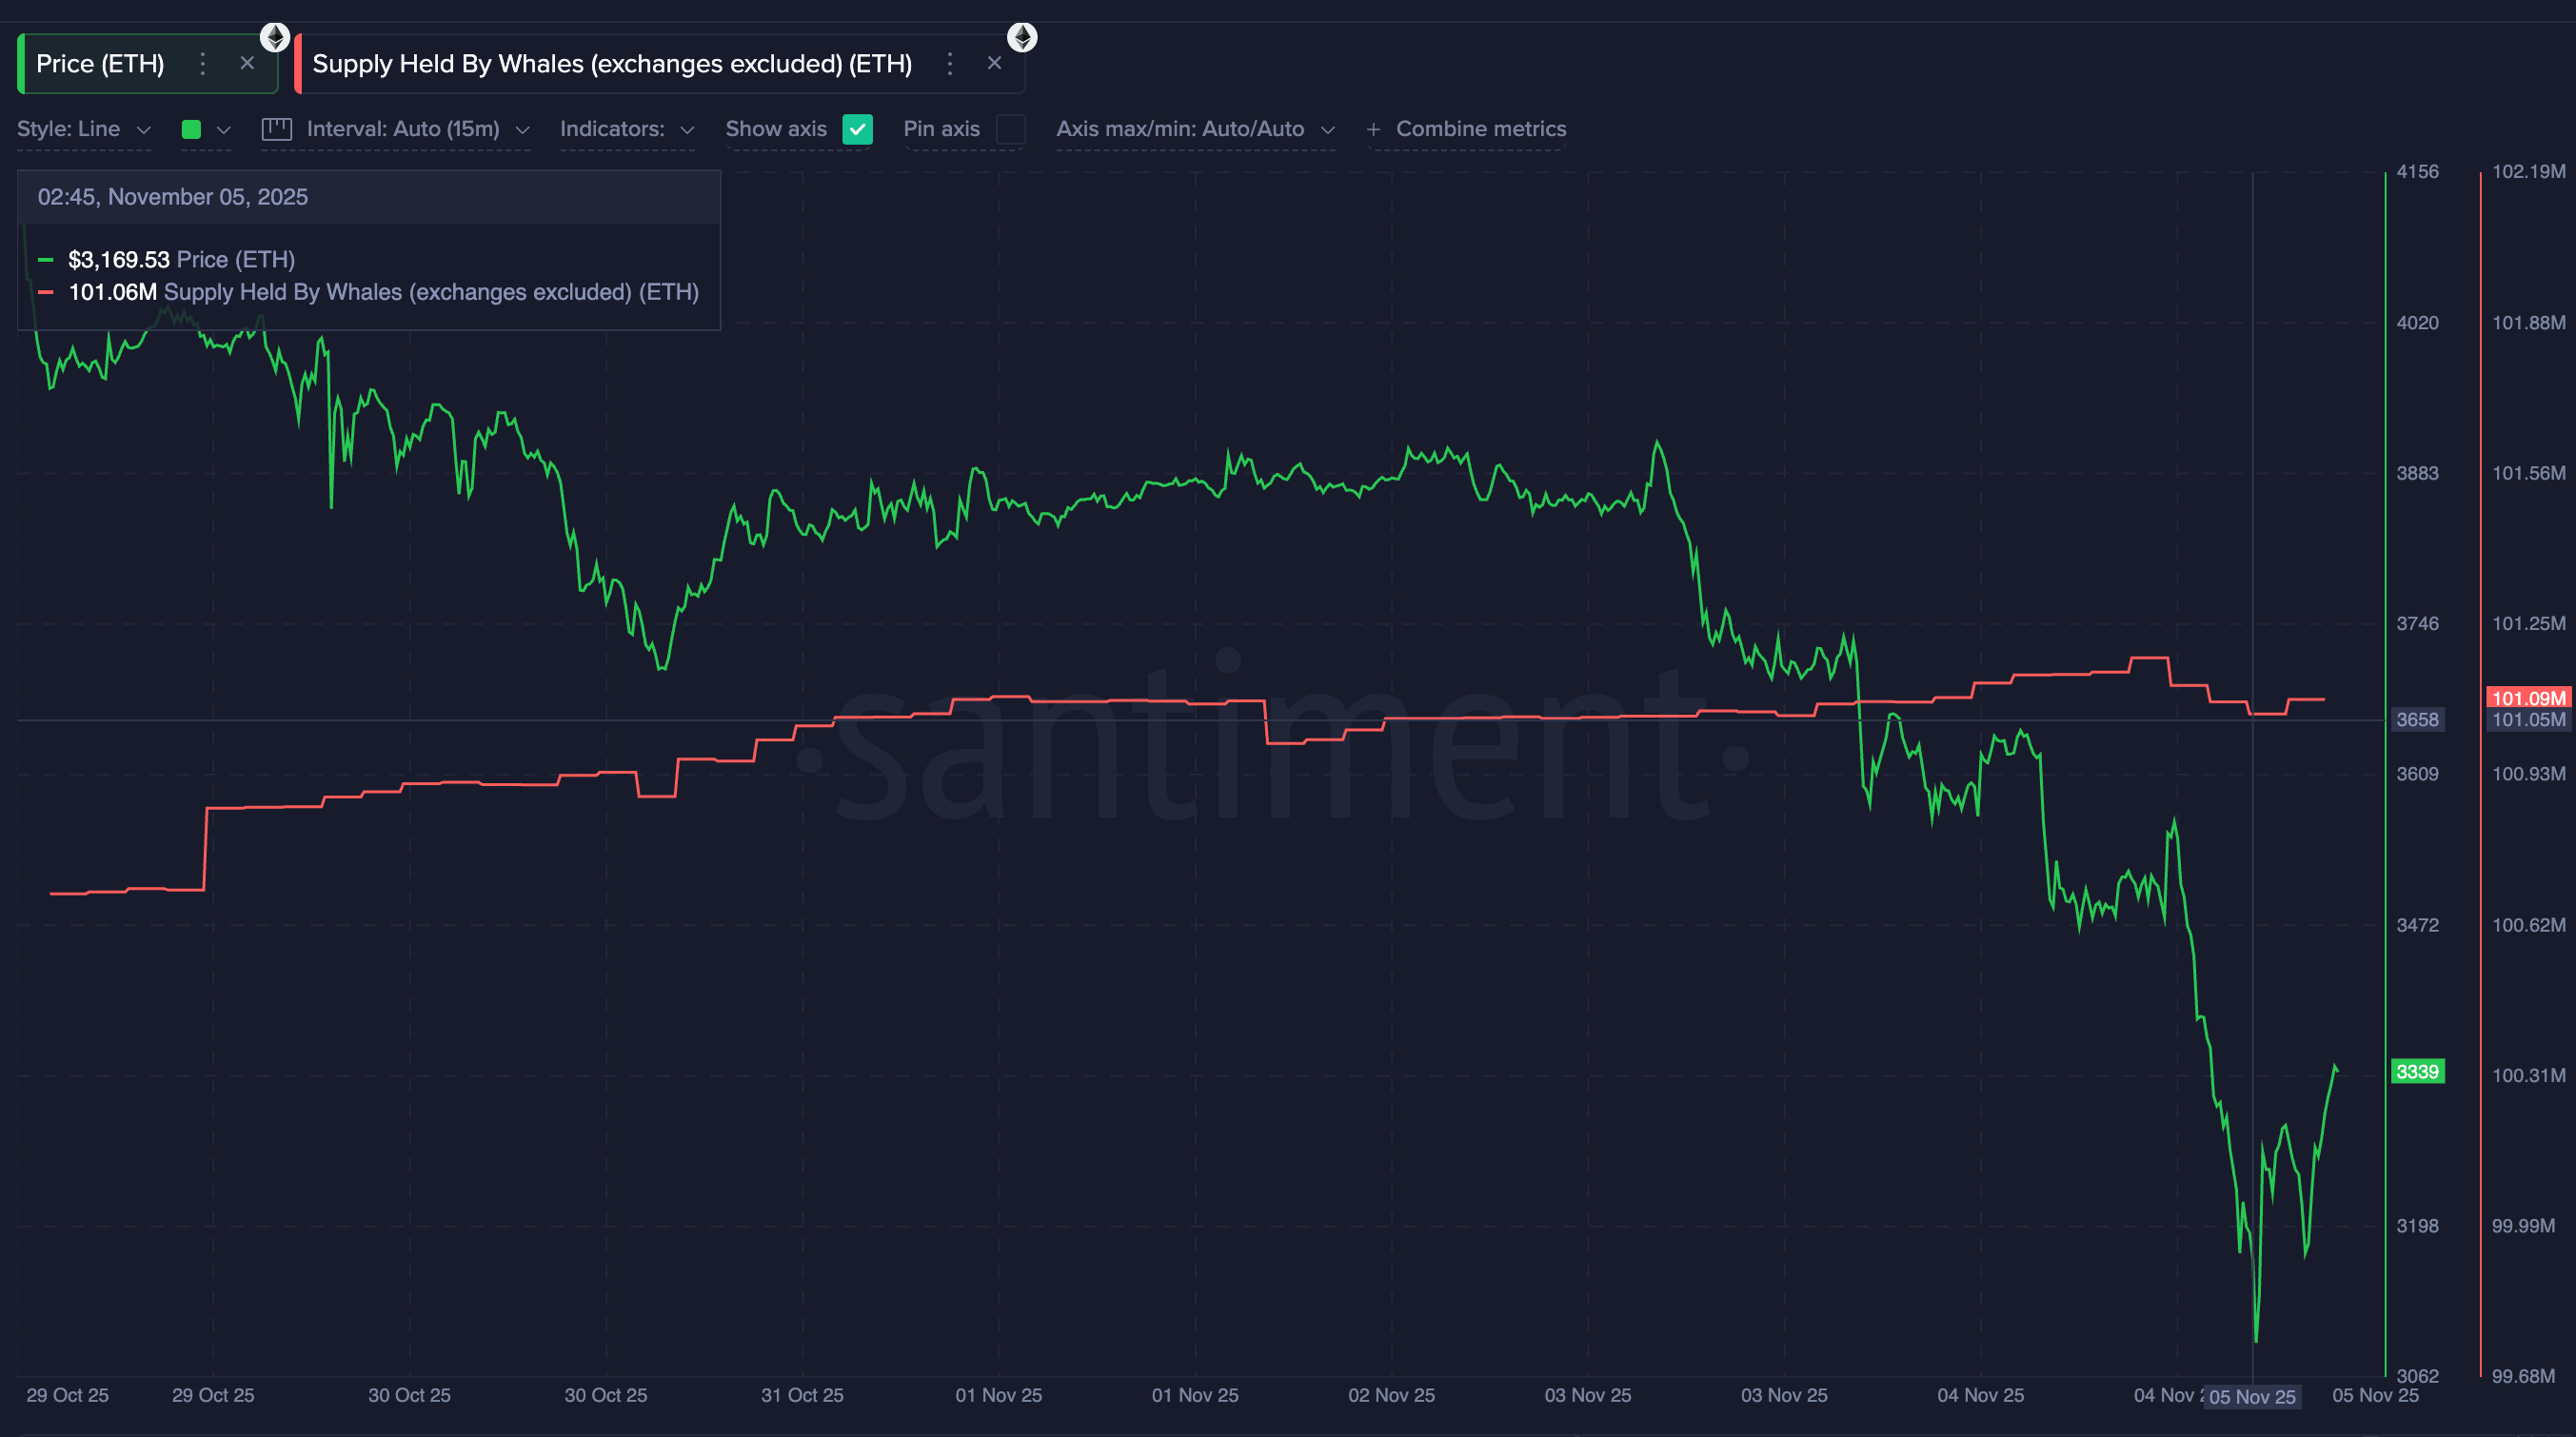Disable the Show axis checkbox

point(857,130)
